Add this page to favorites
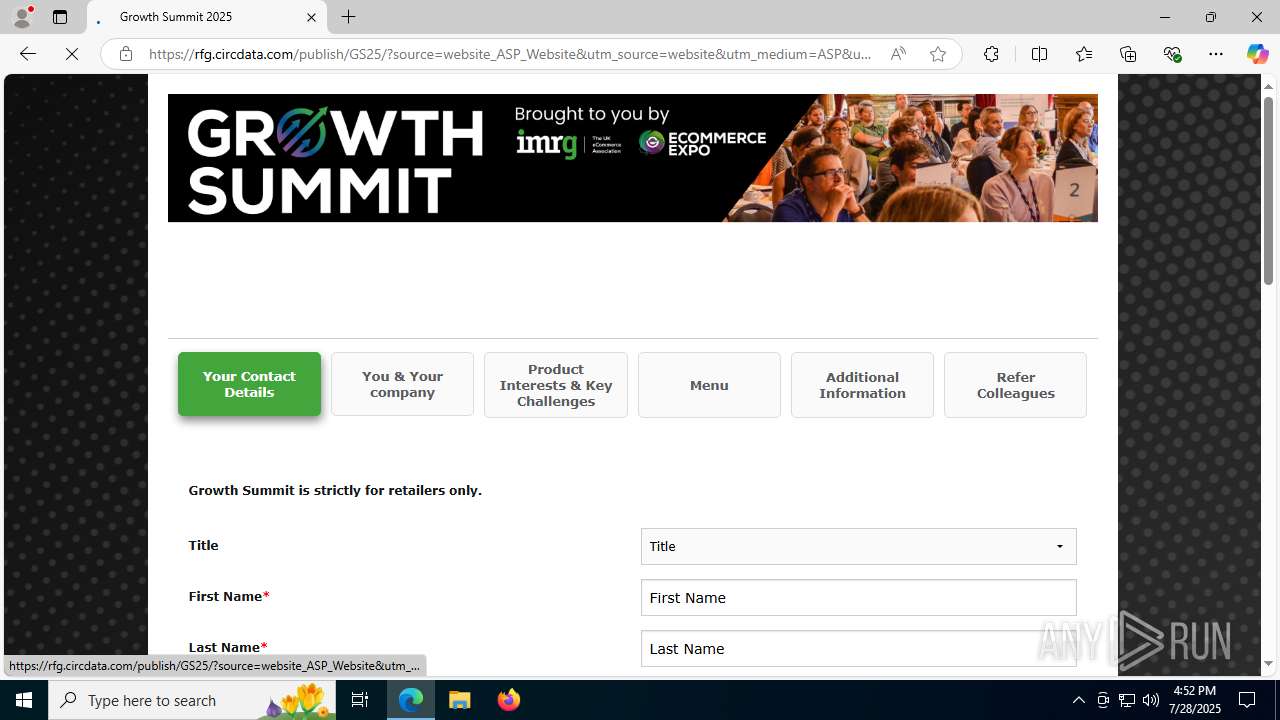 [x=938, y=54]
